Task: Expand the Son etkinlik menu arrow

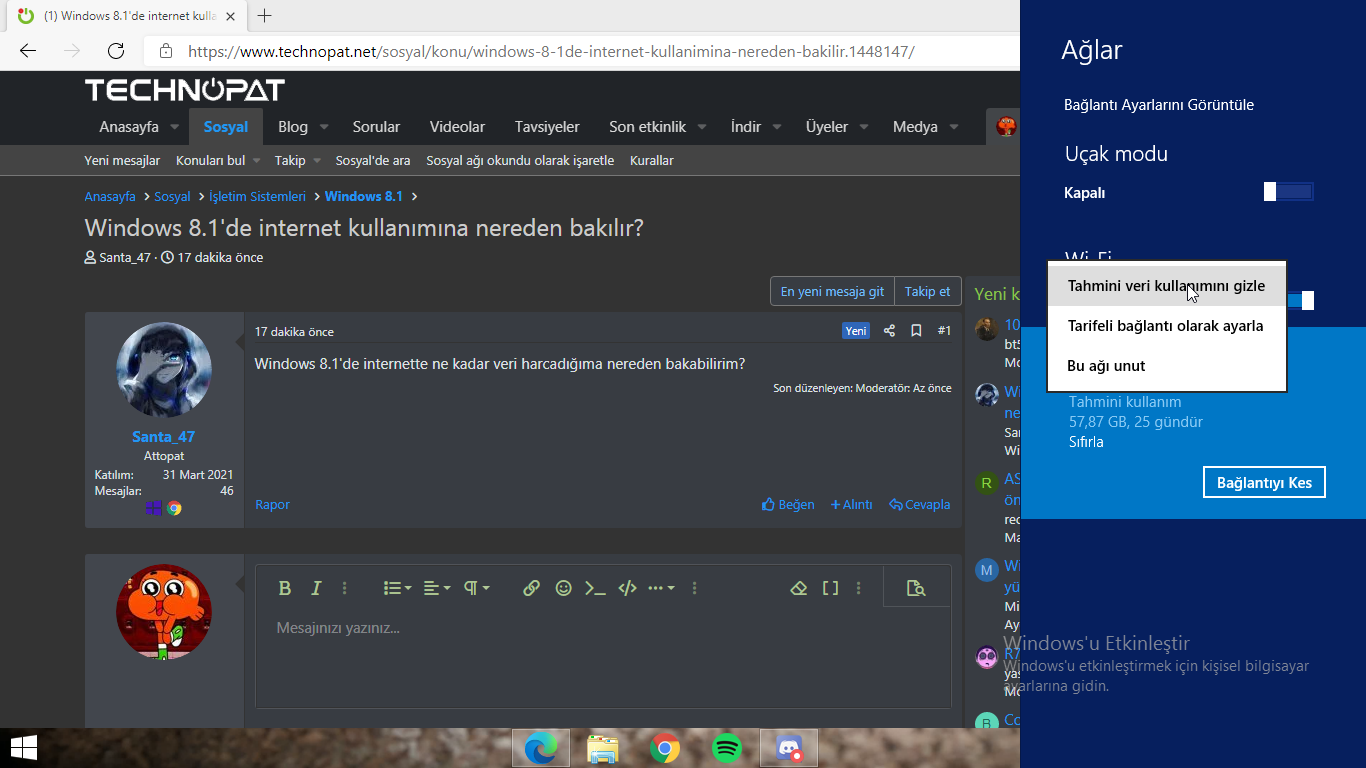Action: tap(701, 127)
